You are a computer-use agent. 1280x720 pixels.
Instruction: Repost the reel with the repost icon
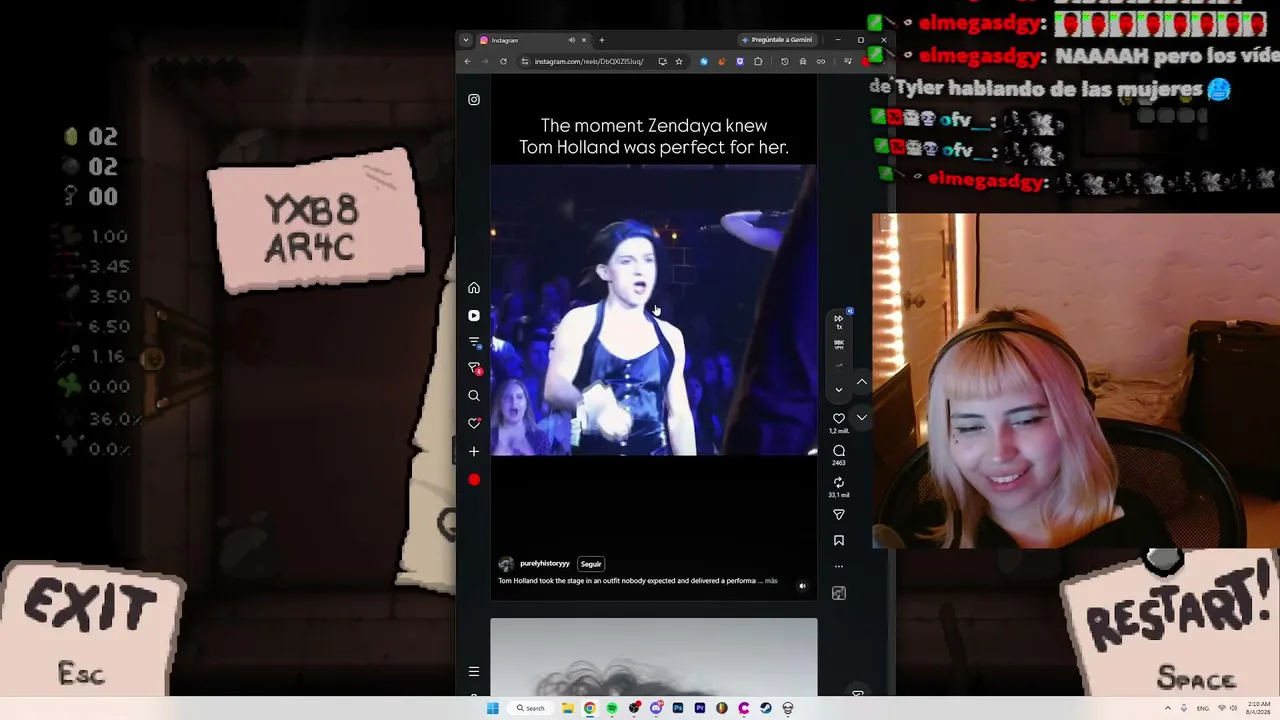[x=839, y=483]
